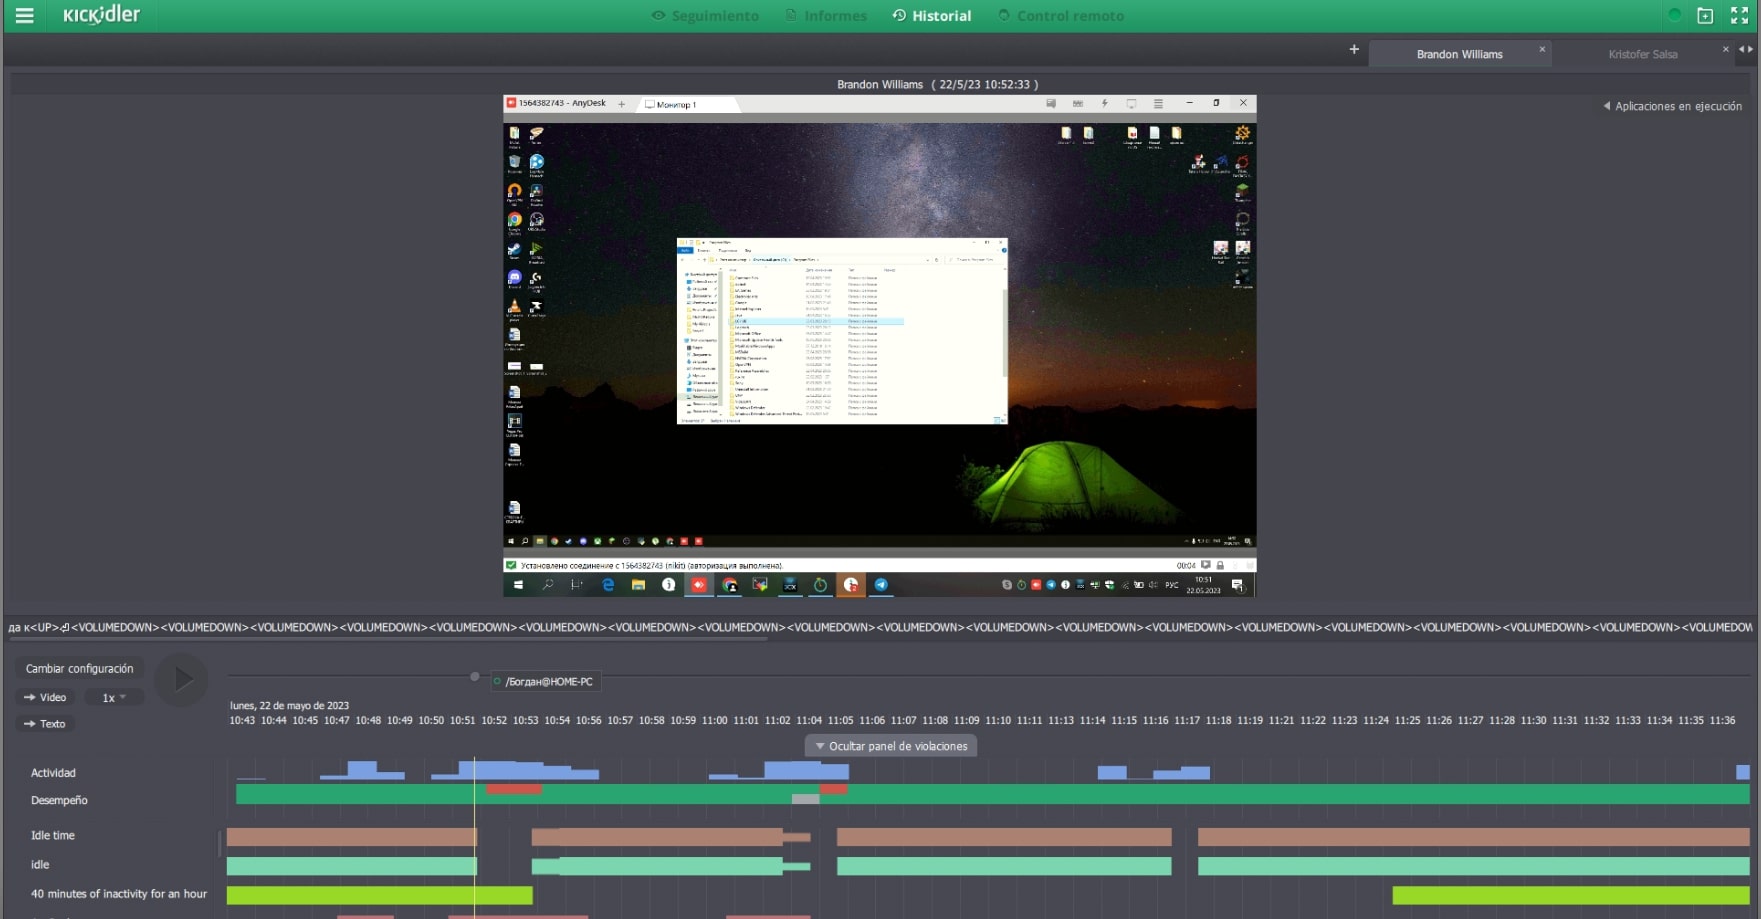Click the 11:36 time label on timeline
The image size is (1761, 919).
pos(1722,720)
